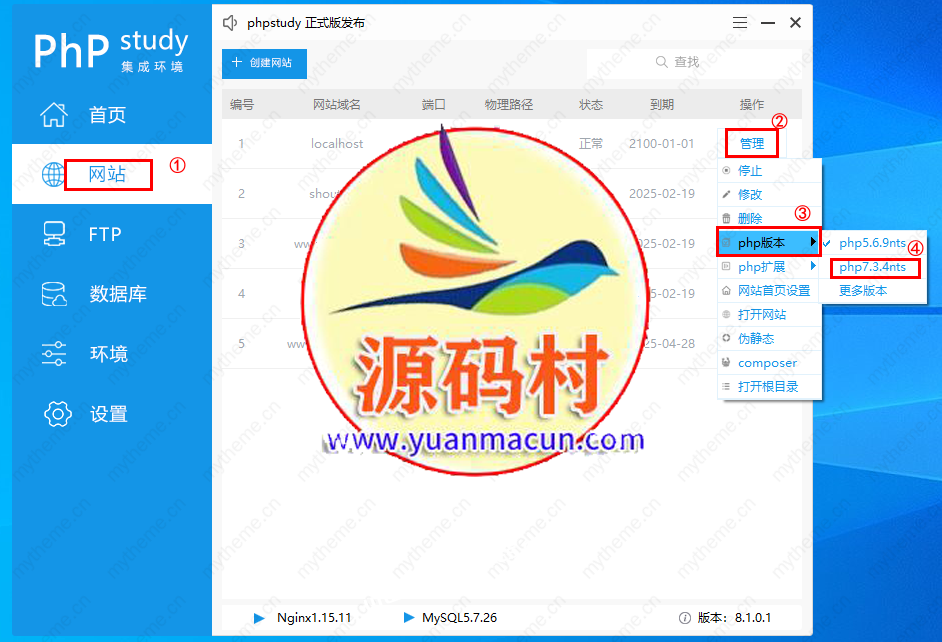Click 管理 for the localhost site
Image resolution: width=942 pixels, height=642 pixels.
tap(750, 143)
